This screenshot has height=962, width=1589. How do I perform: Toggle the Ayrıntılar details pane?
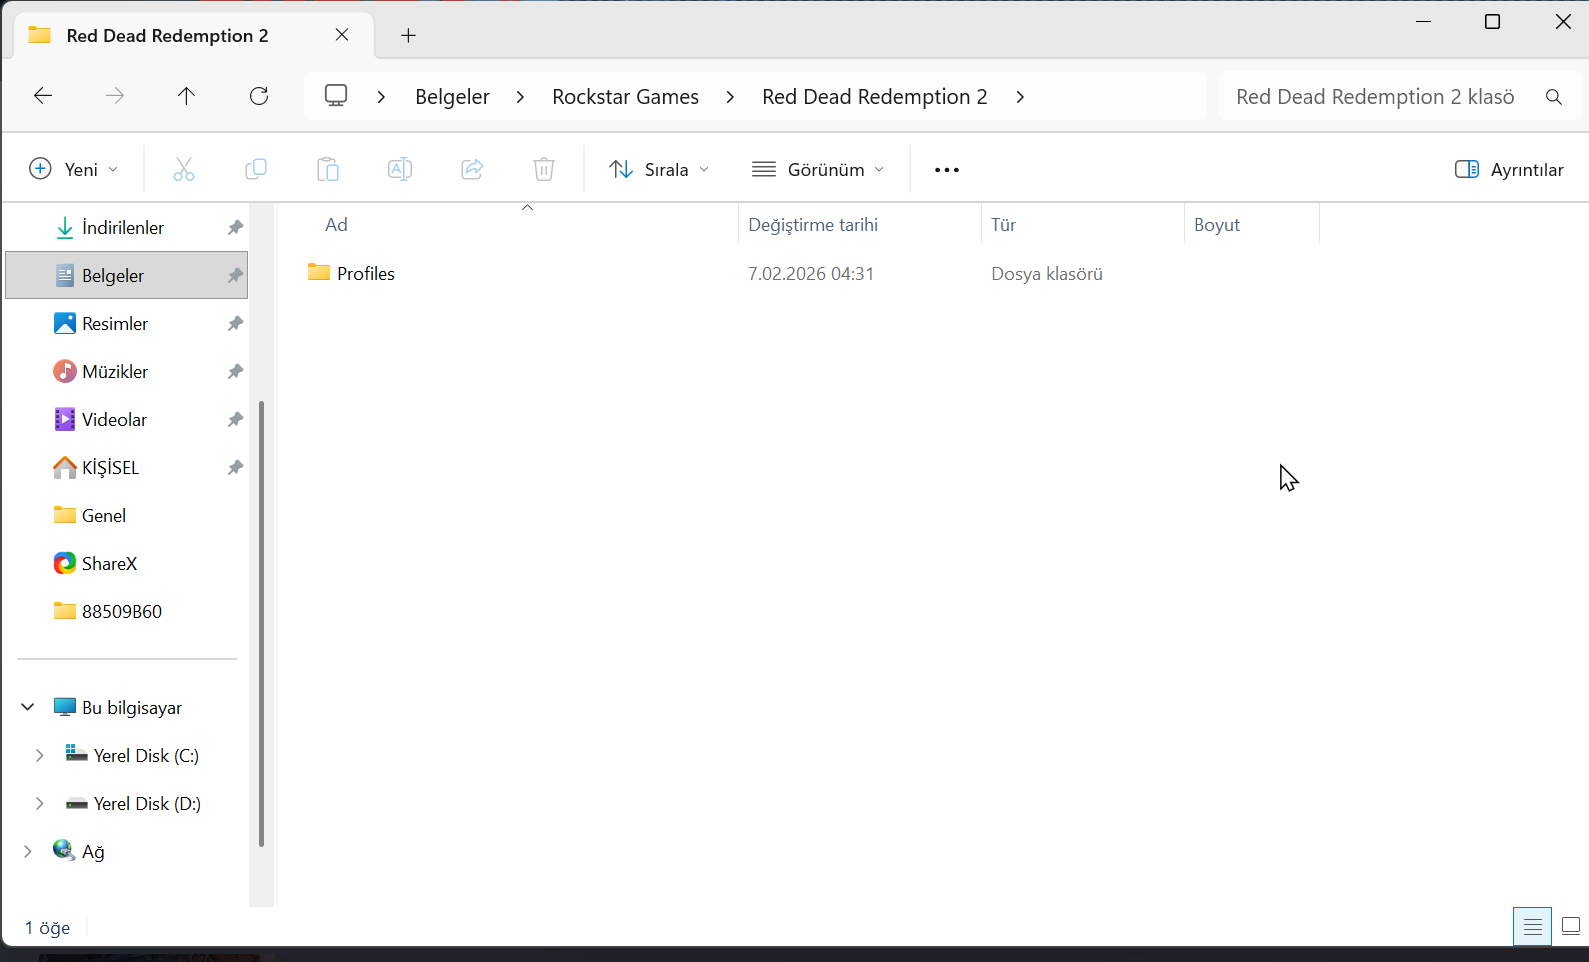(x=1509, y=169)
